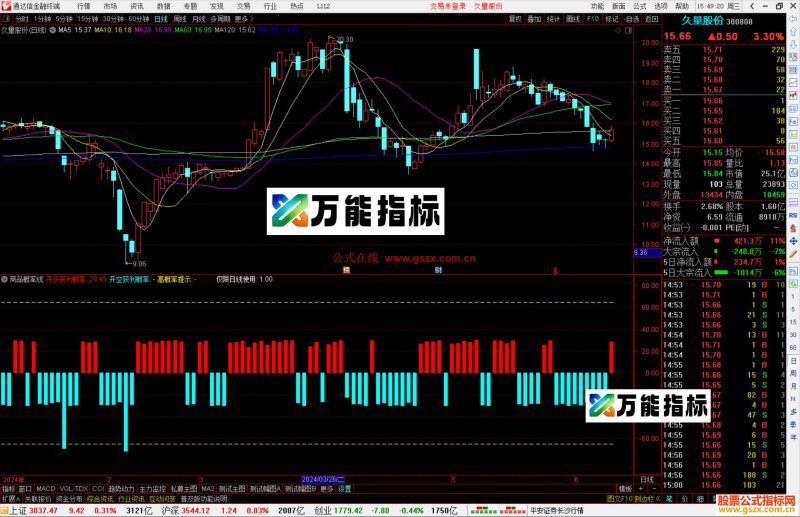Viewport: 800px width, 517px height.
Task: Switch sidebar period to 月
Action: (x=793, y=387)
